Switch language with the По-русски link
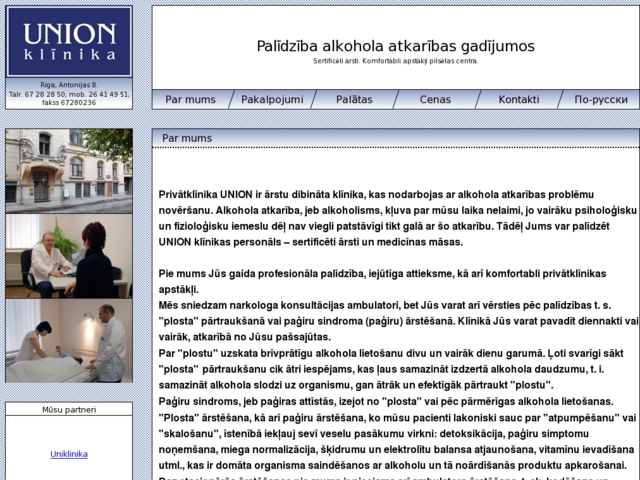The width and height of the screenshot is (640, 480). pyautogui.click(x=600, y=100)
